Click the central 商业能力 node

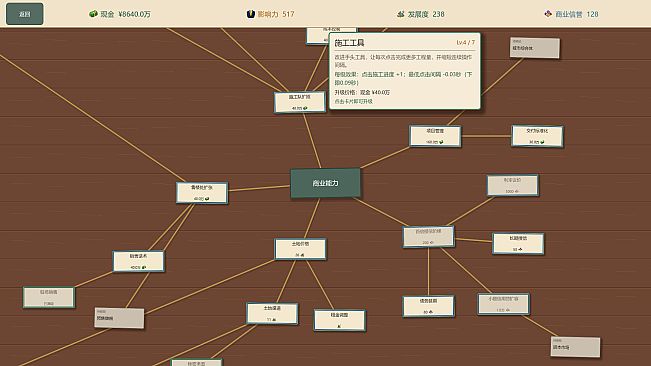(x=325, y=183)
